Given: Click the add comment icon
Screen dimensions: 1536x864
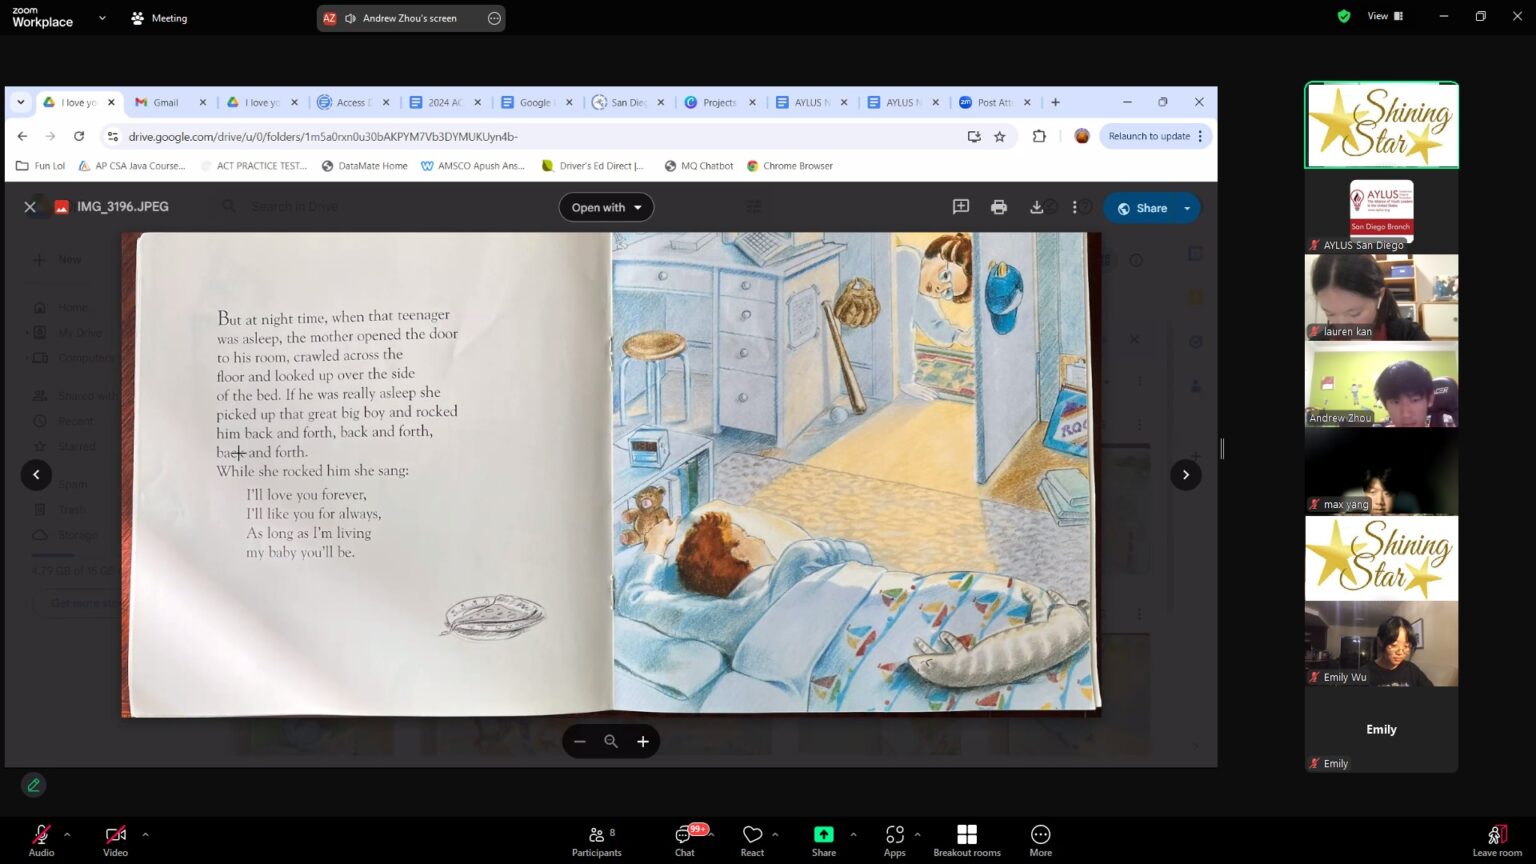Looking at the screenshot, I should pyautogui.click(x=961, y=207).
